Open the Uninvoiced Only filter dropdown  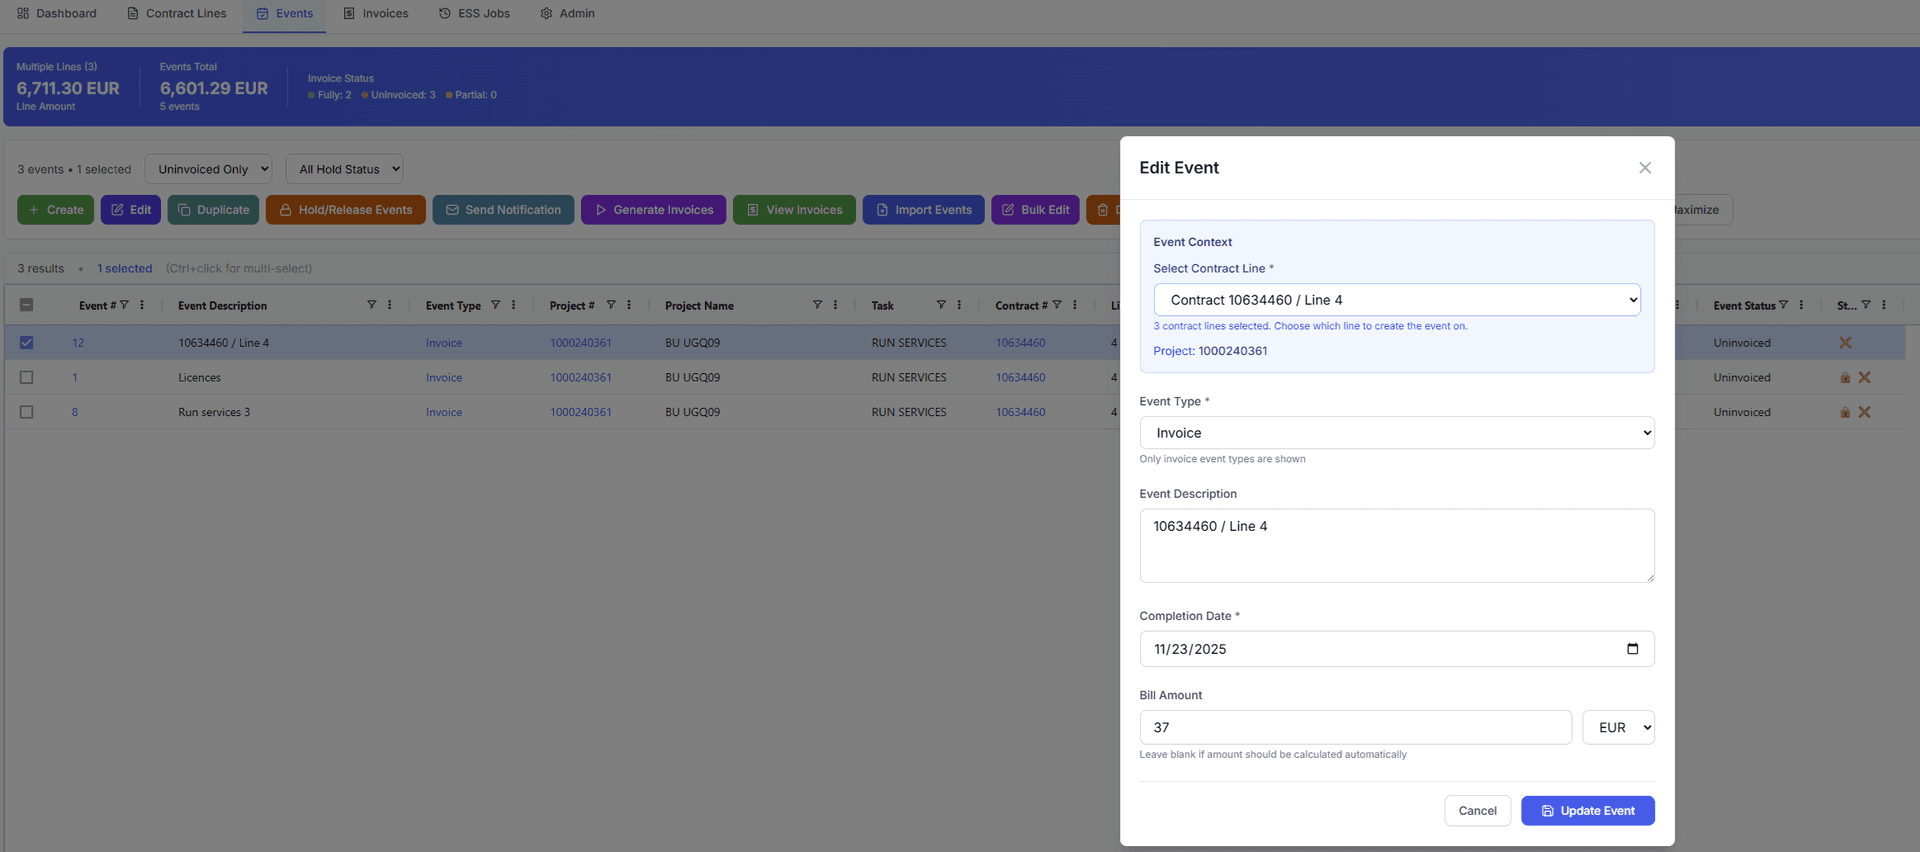(208, 169)
